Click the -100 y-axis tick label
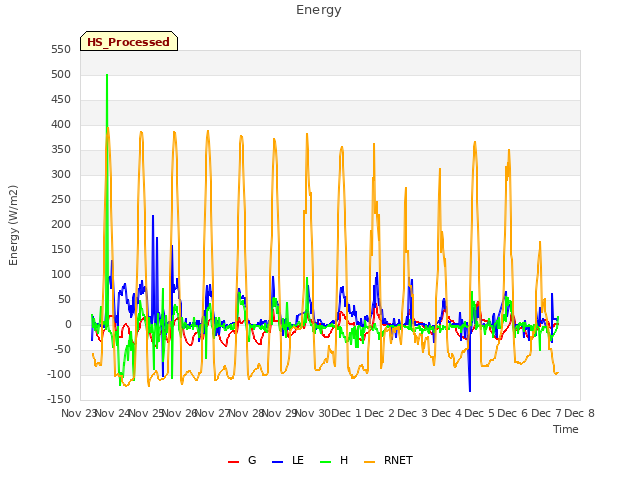 click(x=59, y=374)
